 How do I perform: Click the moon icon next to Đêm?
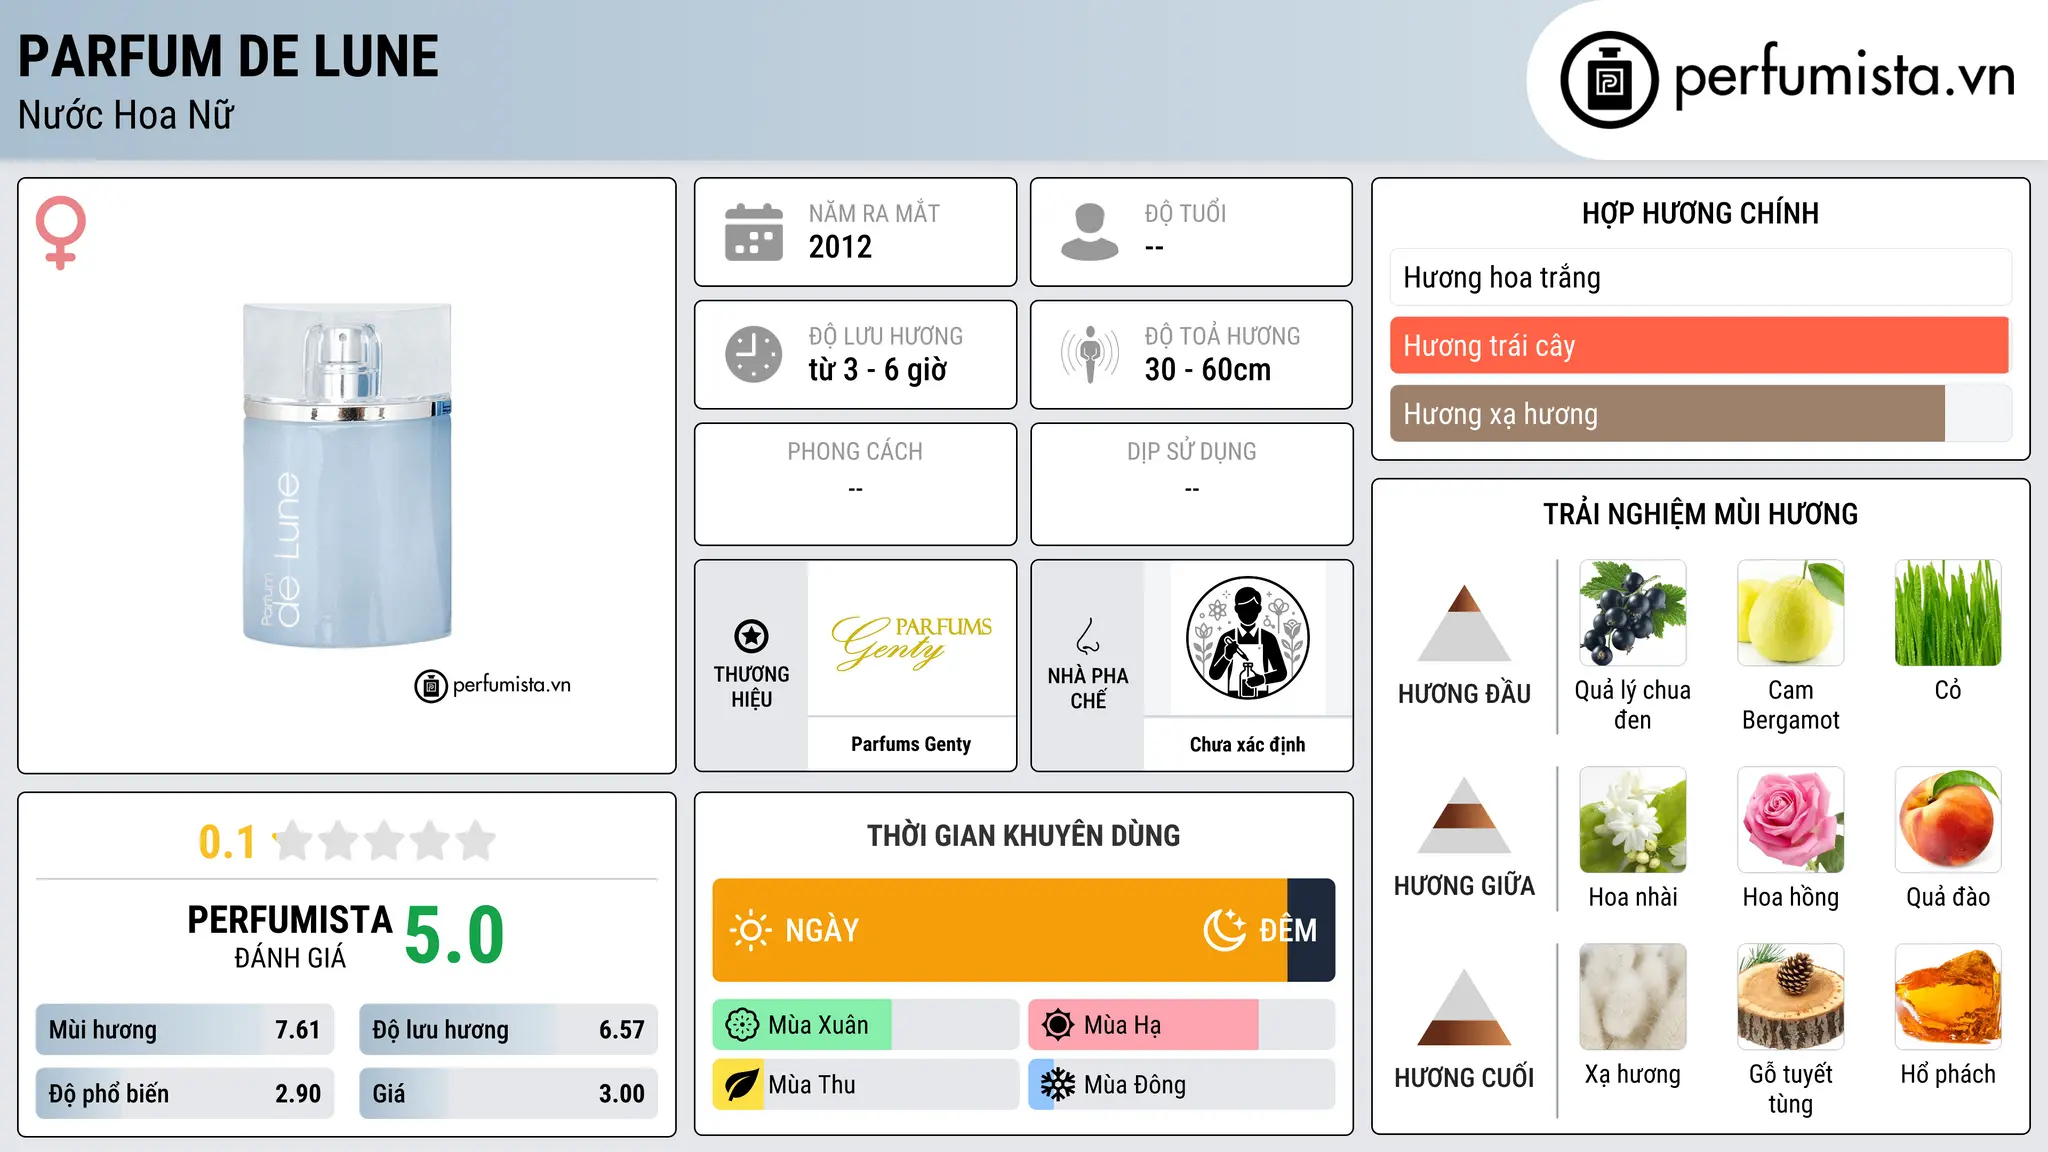coord(1224,930)
